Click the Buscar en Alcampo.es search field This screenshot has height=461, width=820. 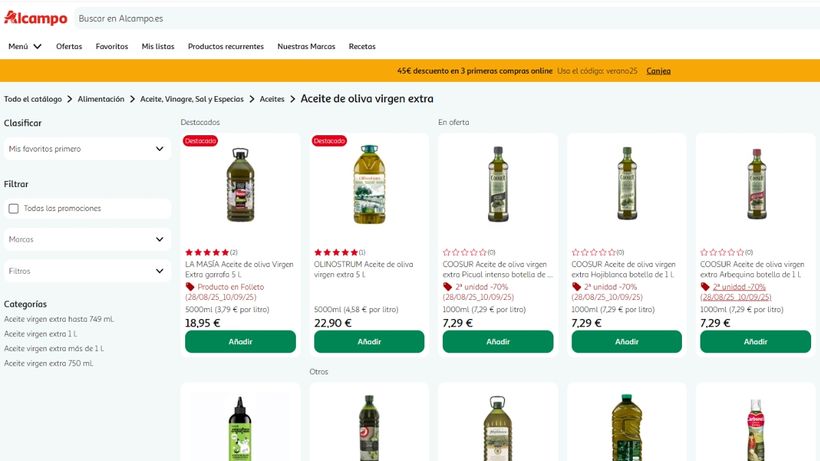[x=300, y=18]
